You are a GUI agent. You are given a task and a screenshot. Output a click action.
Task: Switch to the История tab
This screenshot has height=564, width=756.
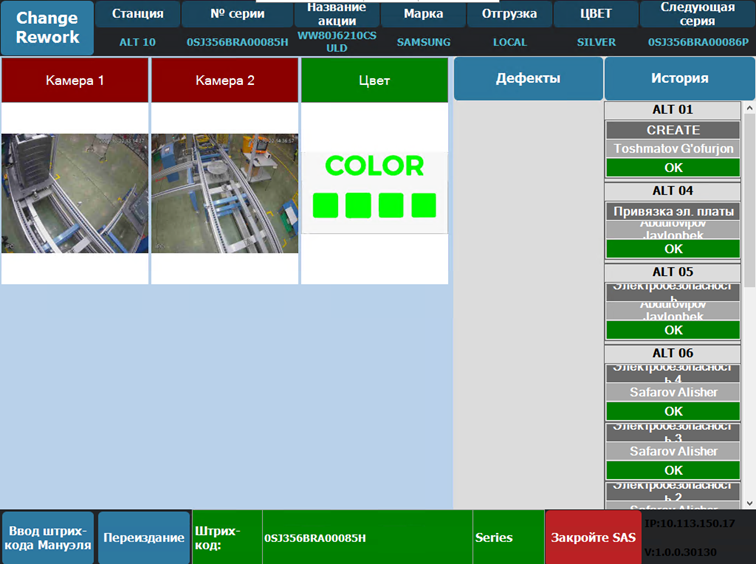[679, 79]
